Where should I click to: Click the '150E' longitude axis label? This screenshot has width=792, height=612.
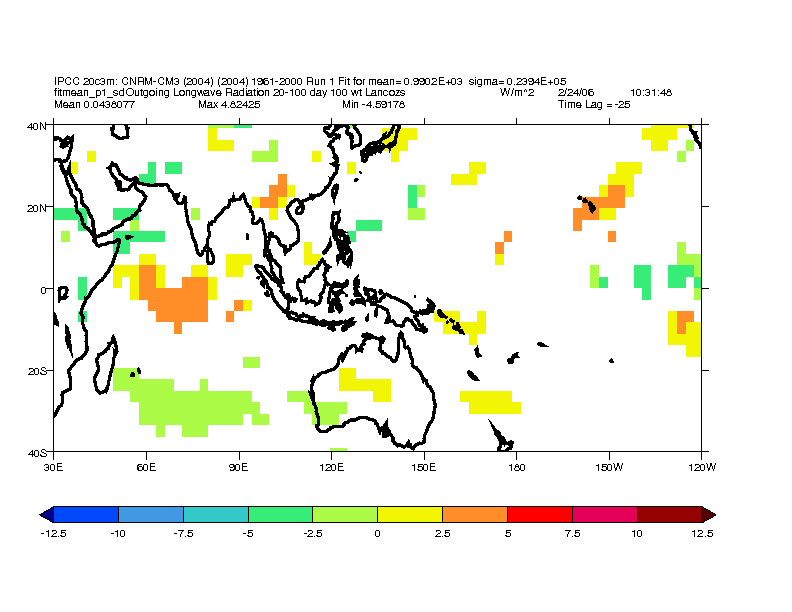point(424,467)
